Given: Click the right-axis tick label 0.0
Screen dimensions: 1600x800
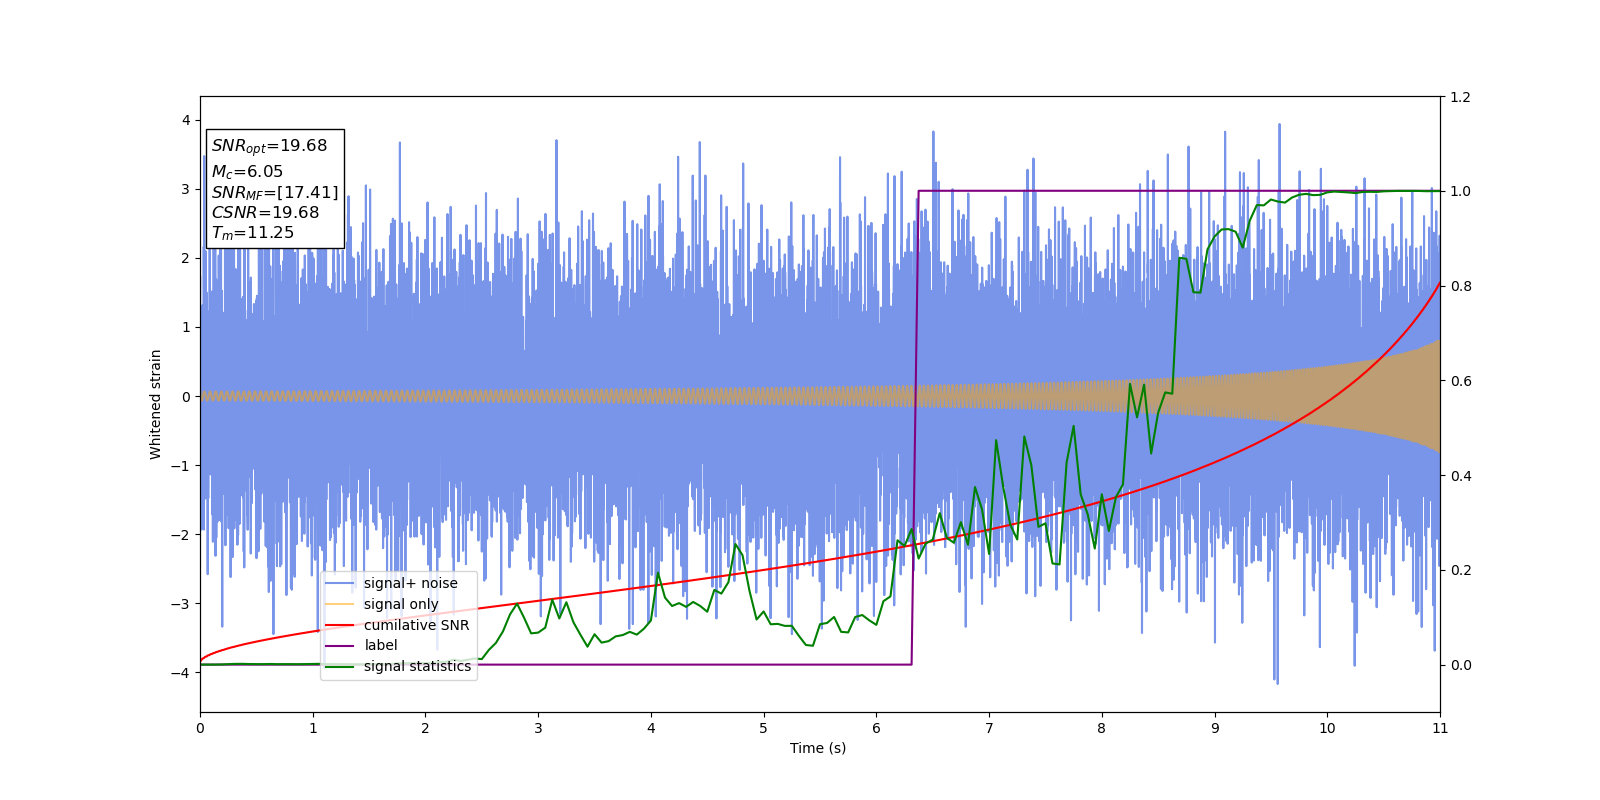Looking at the screenshot, I should click(1460, 666).
